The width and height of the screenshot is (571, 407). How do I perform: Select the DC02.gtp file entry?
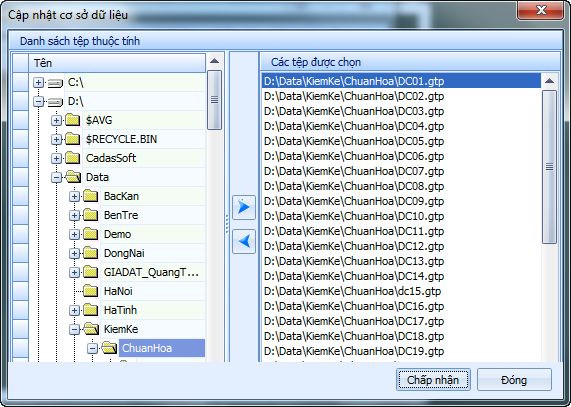point(401,96)
